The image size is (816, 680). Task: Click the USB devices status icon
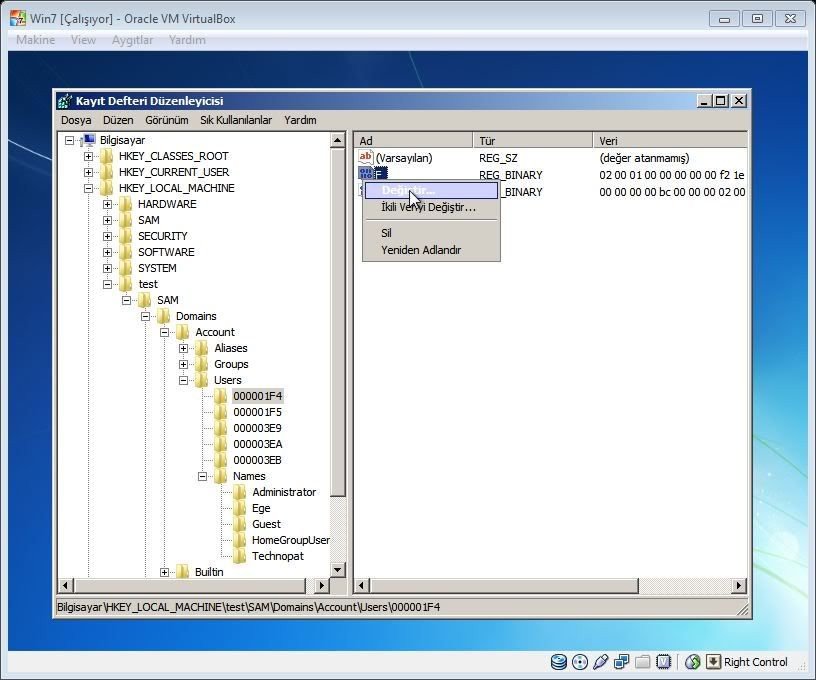click(601, 662)
